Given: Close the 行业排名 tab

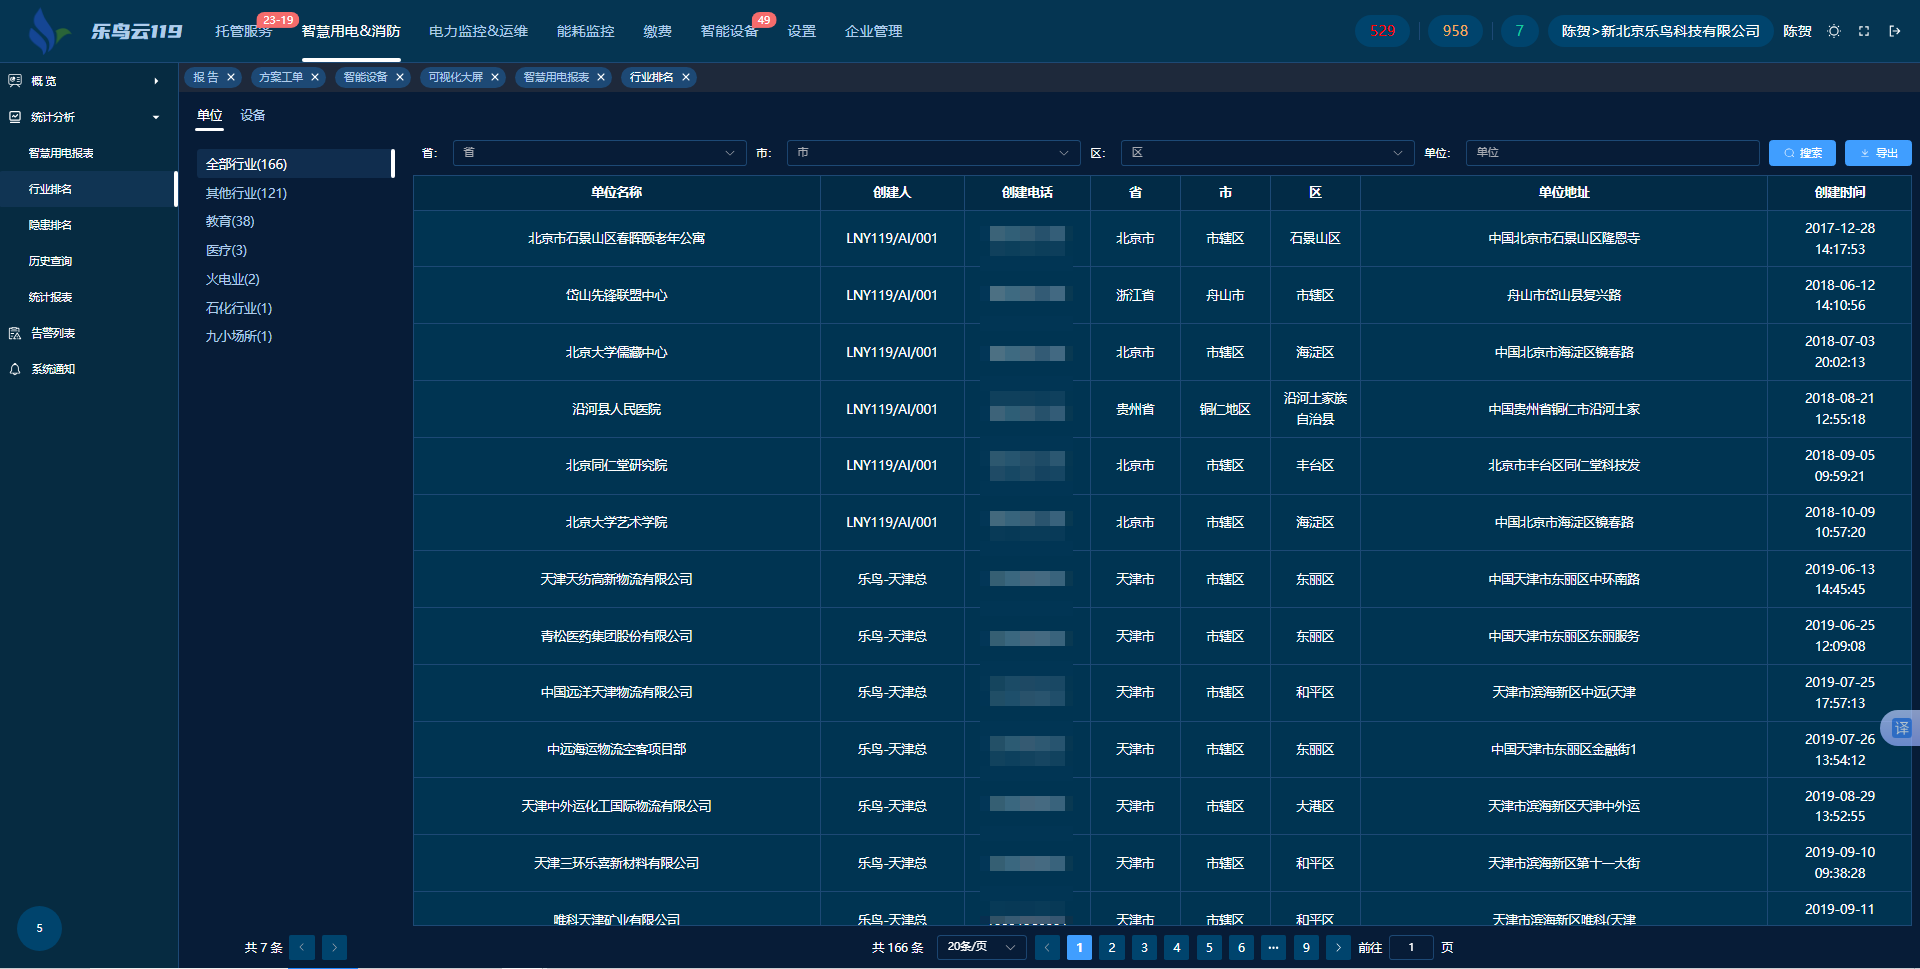Looking at the screenshot, I should (x=686, y=77).
